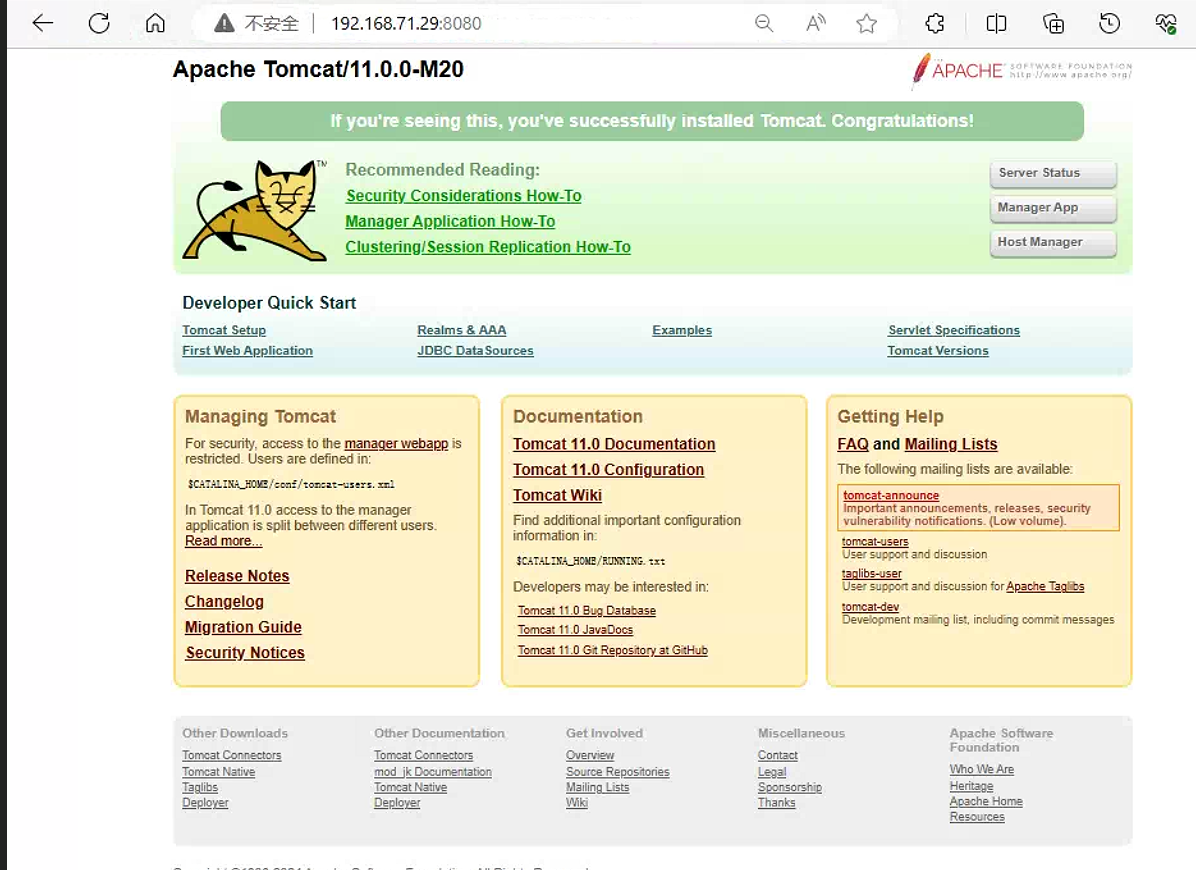Reload the page with the refresh icon

tap(99, 23)
